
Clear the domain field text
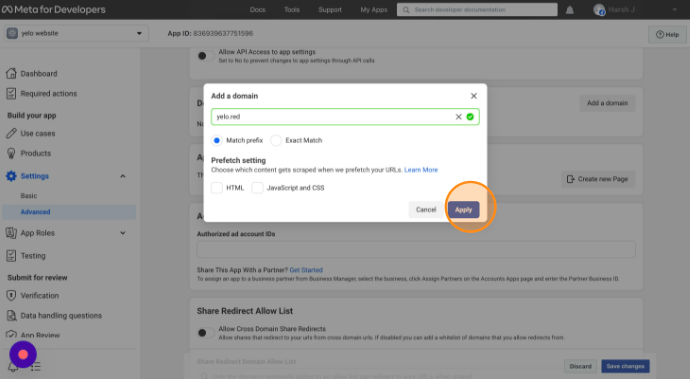pyautogui.click(x=458, y=117)
